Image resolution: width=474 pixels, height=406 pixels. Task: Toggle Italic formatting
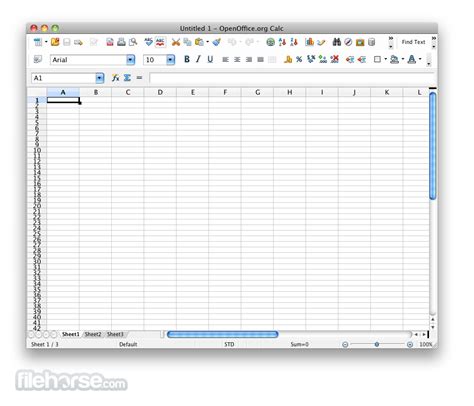click(198, 59)
